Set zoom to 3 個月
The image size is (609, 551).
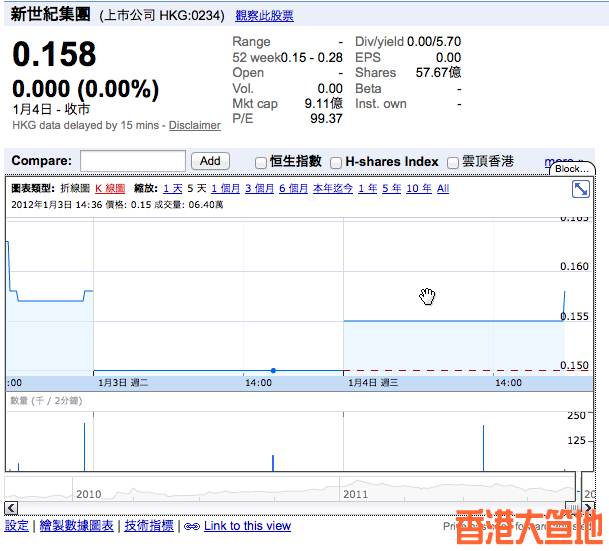click(259, 189)
